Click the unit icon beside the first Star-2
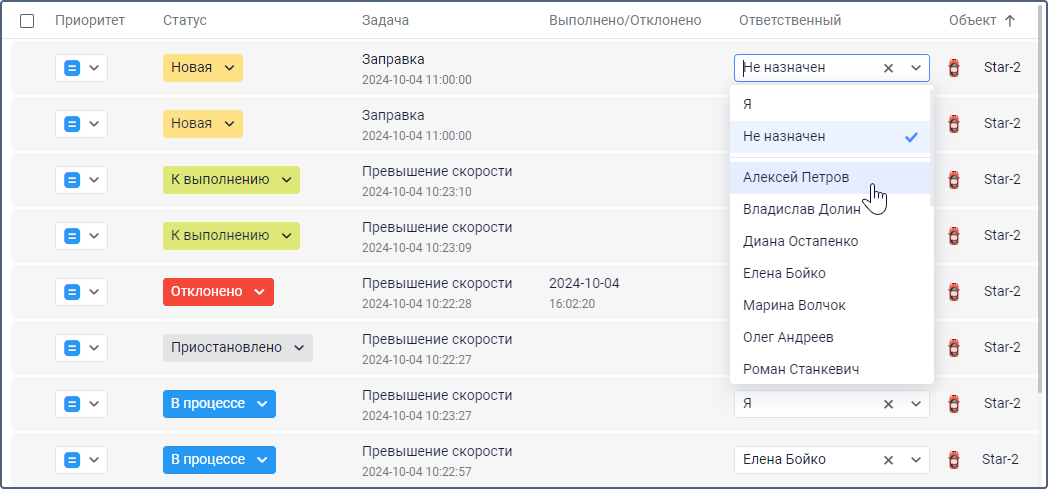Screen dimensions: 1048x489 tap(953, 68)
